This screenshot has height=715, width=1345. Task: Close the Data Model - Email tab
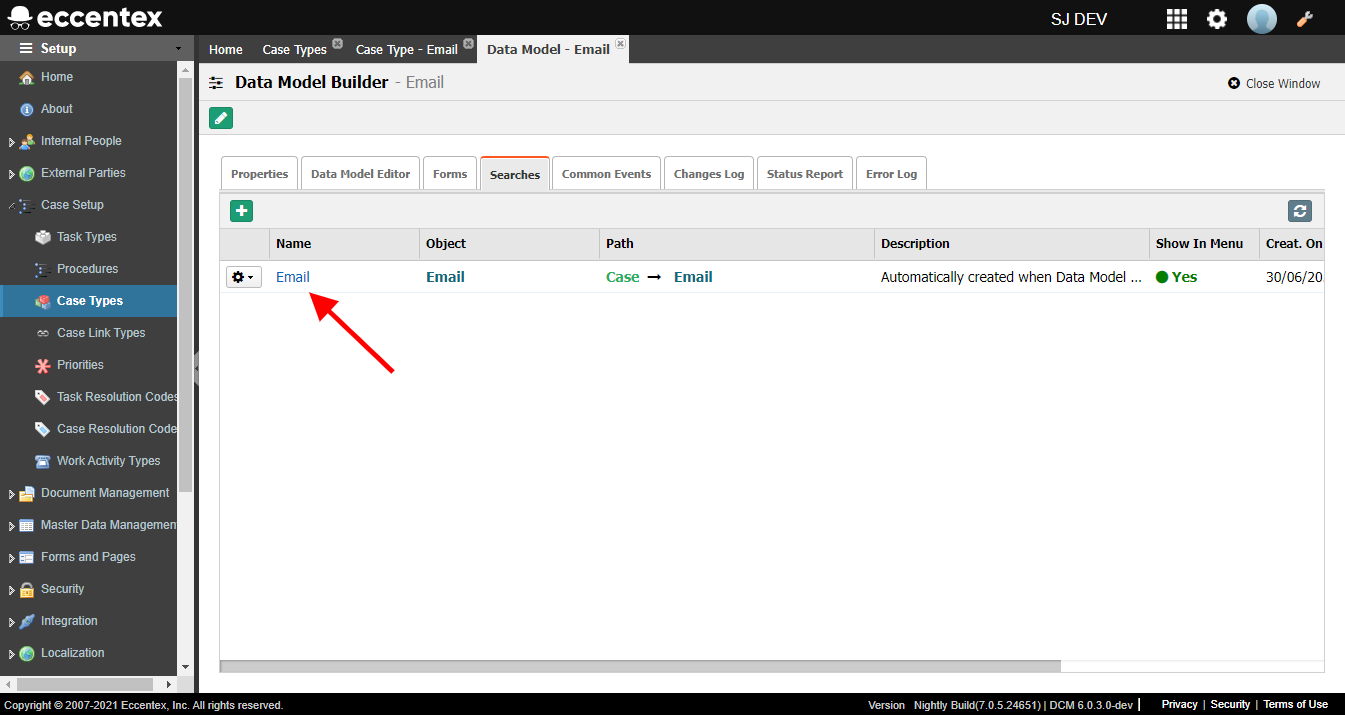pos(620,44)
